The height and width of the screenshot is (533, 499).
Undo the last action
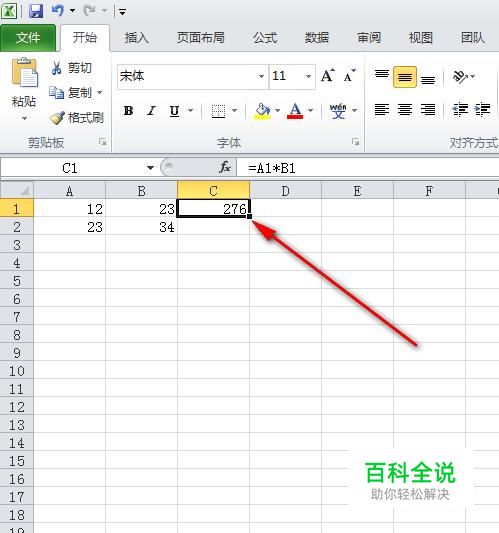click(x=57, y=11)
